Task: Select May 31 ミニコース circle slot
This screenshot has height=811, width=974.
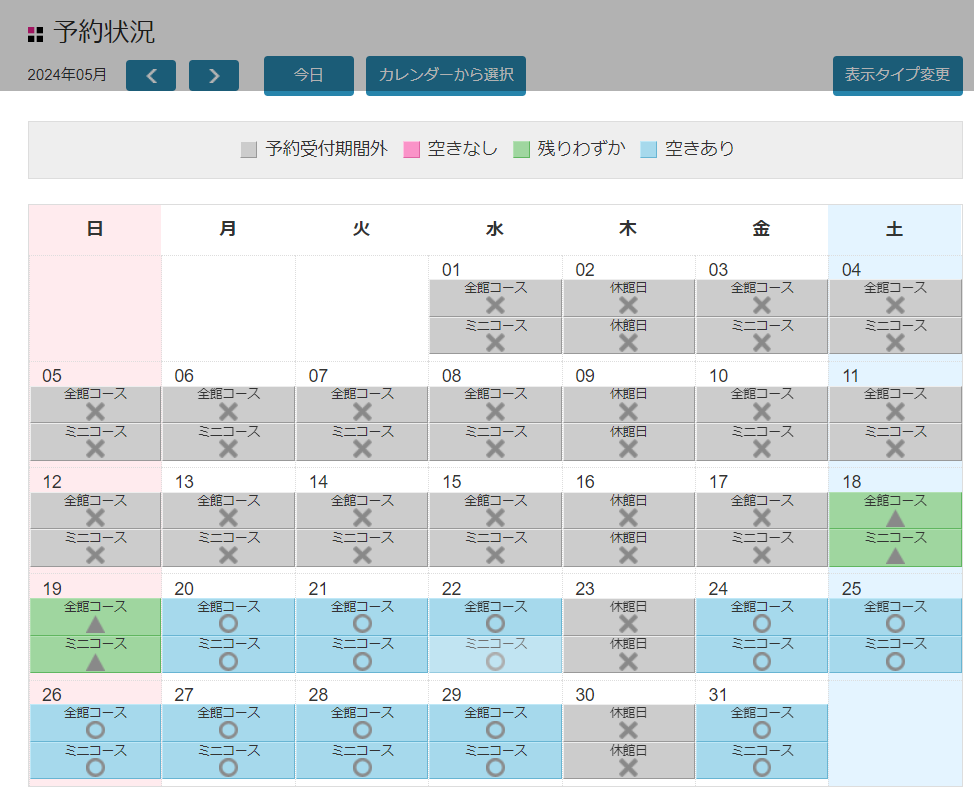Action: (761, 760)
